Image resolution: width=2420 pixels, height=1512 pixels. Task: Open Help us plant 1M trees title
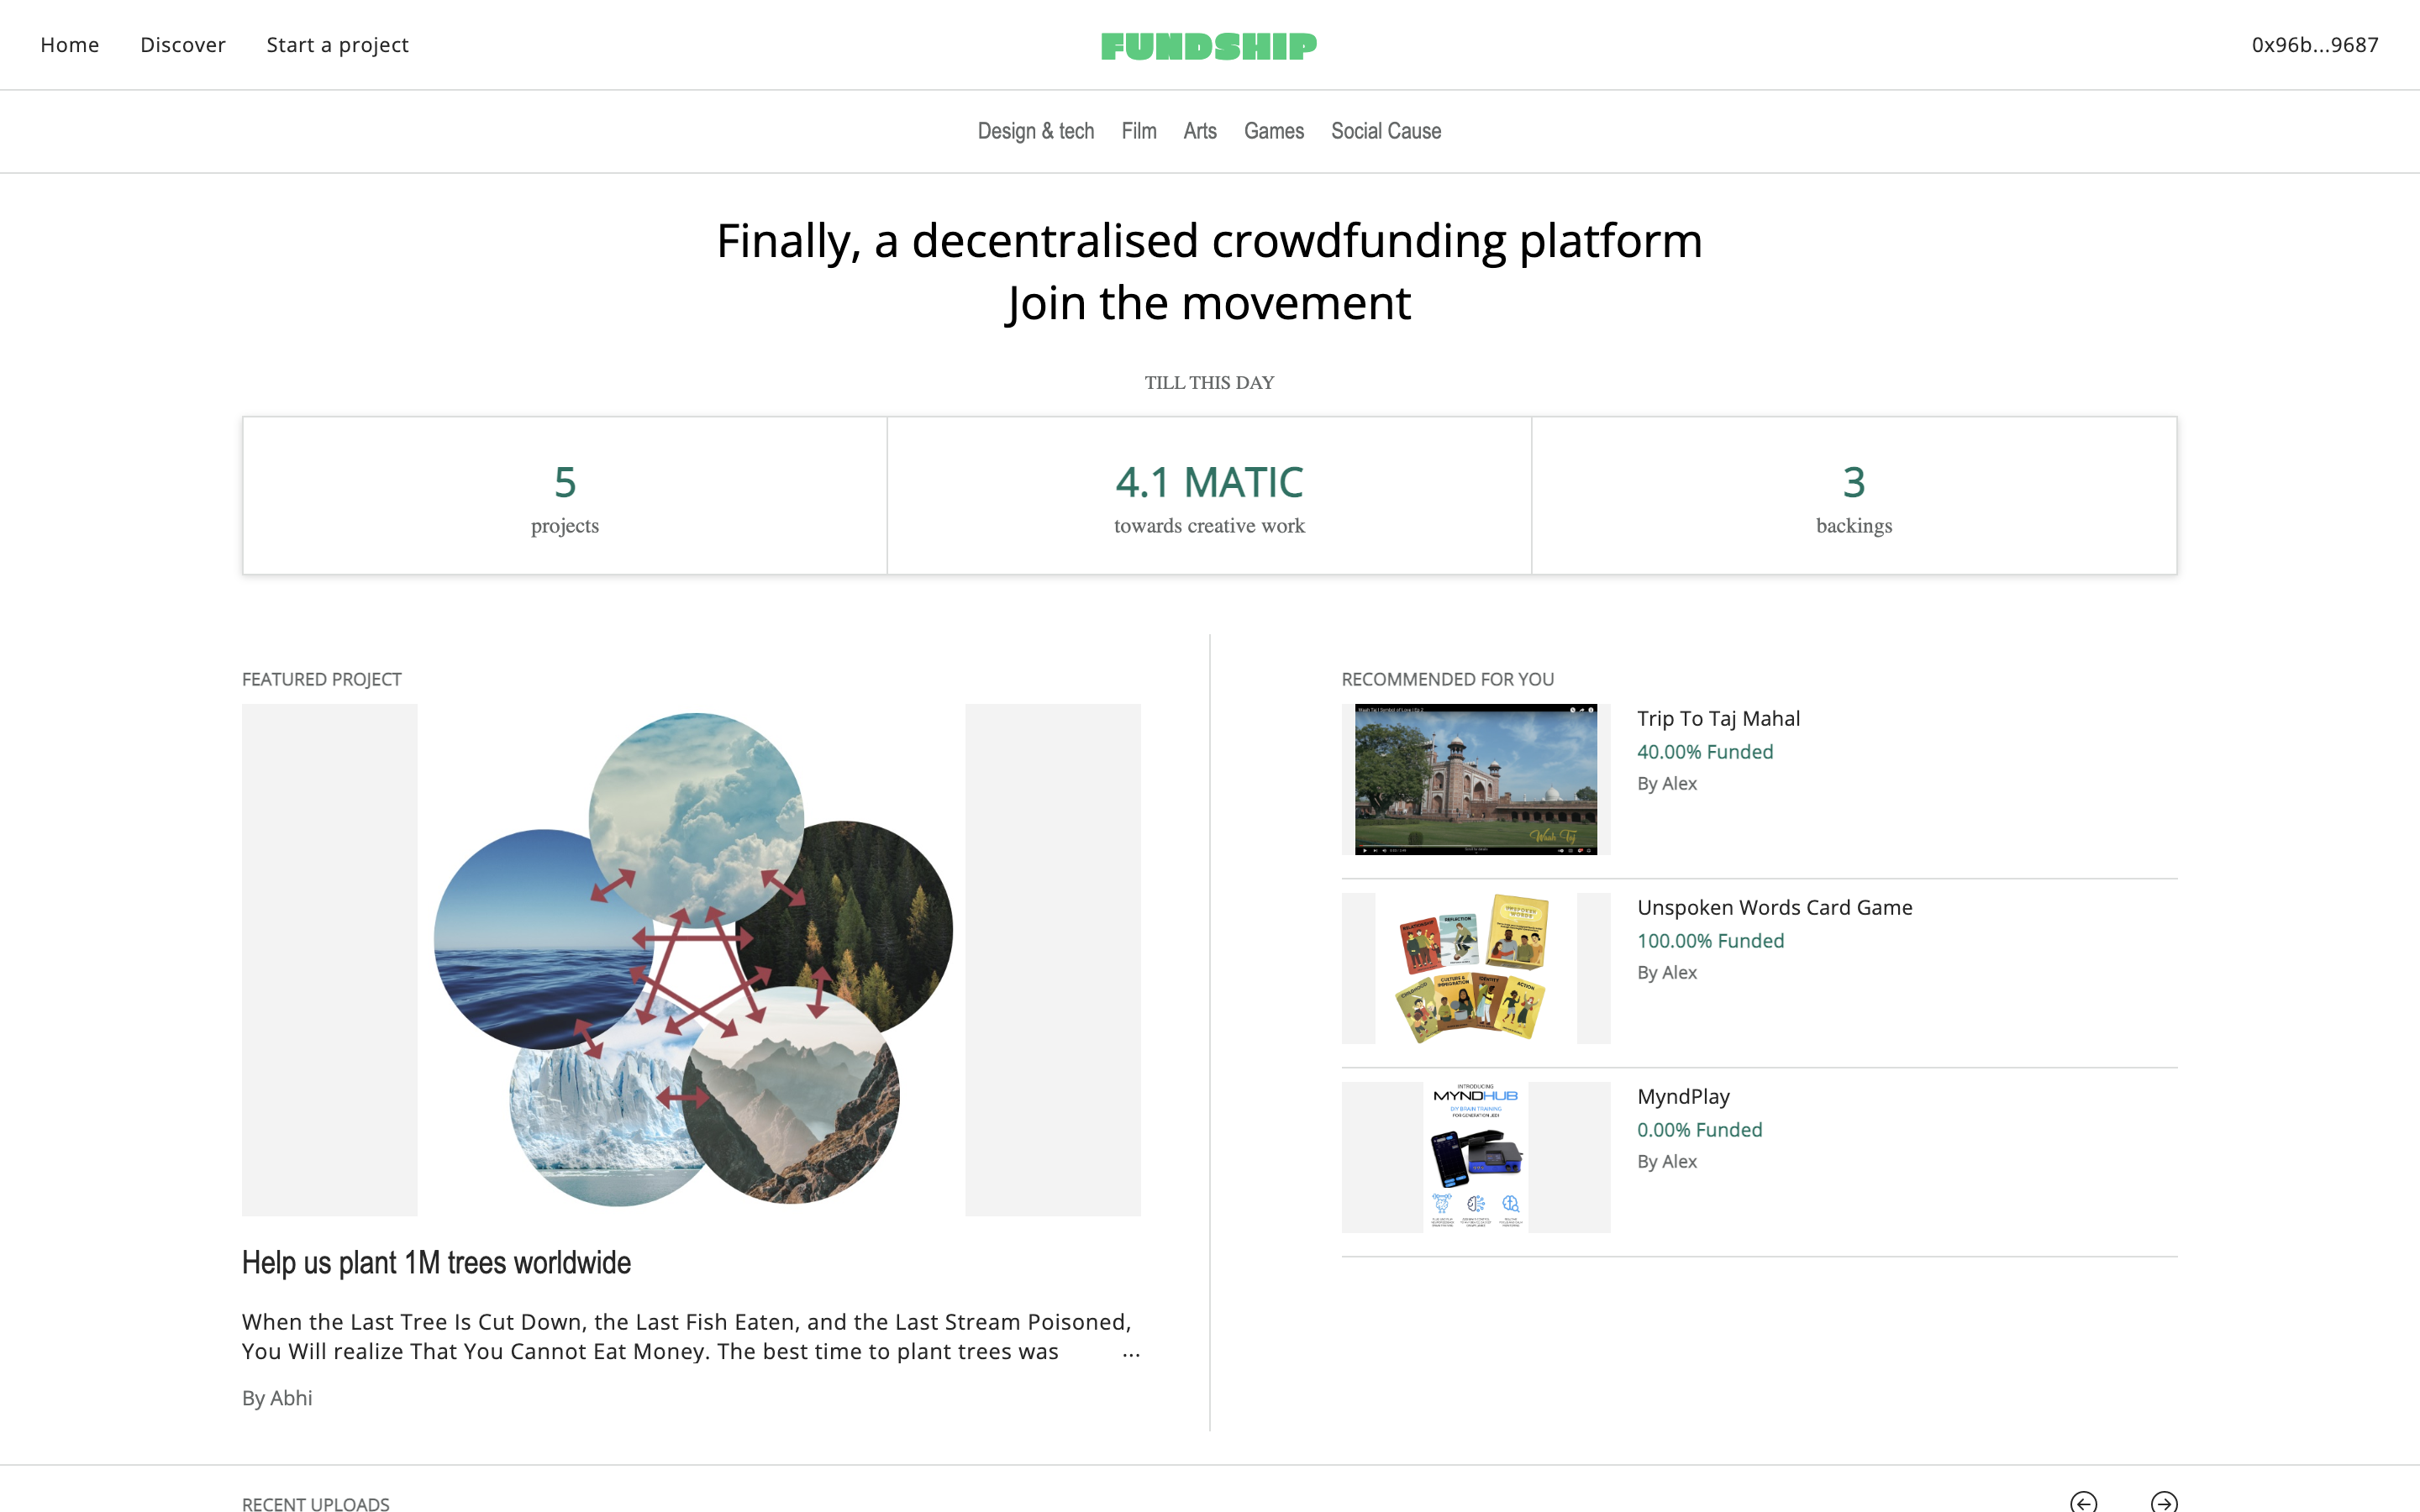(436, 1262)
